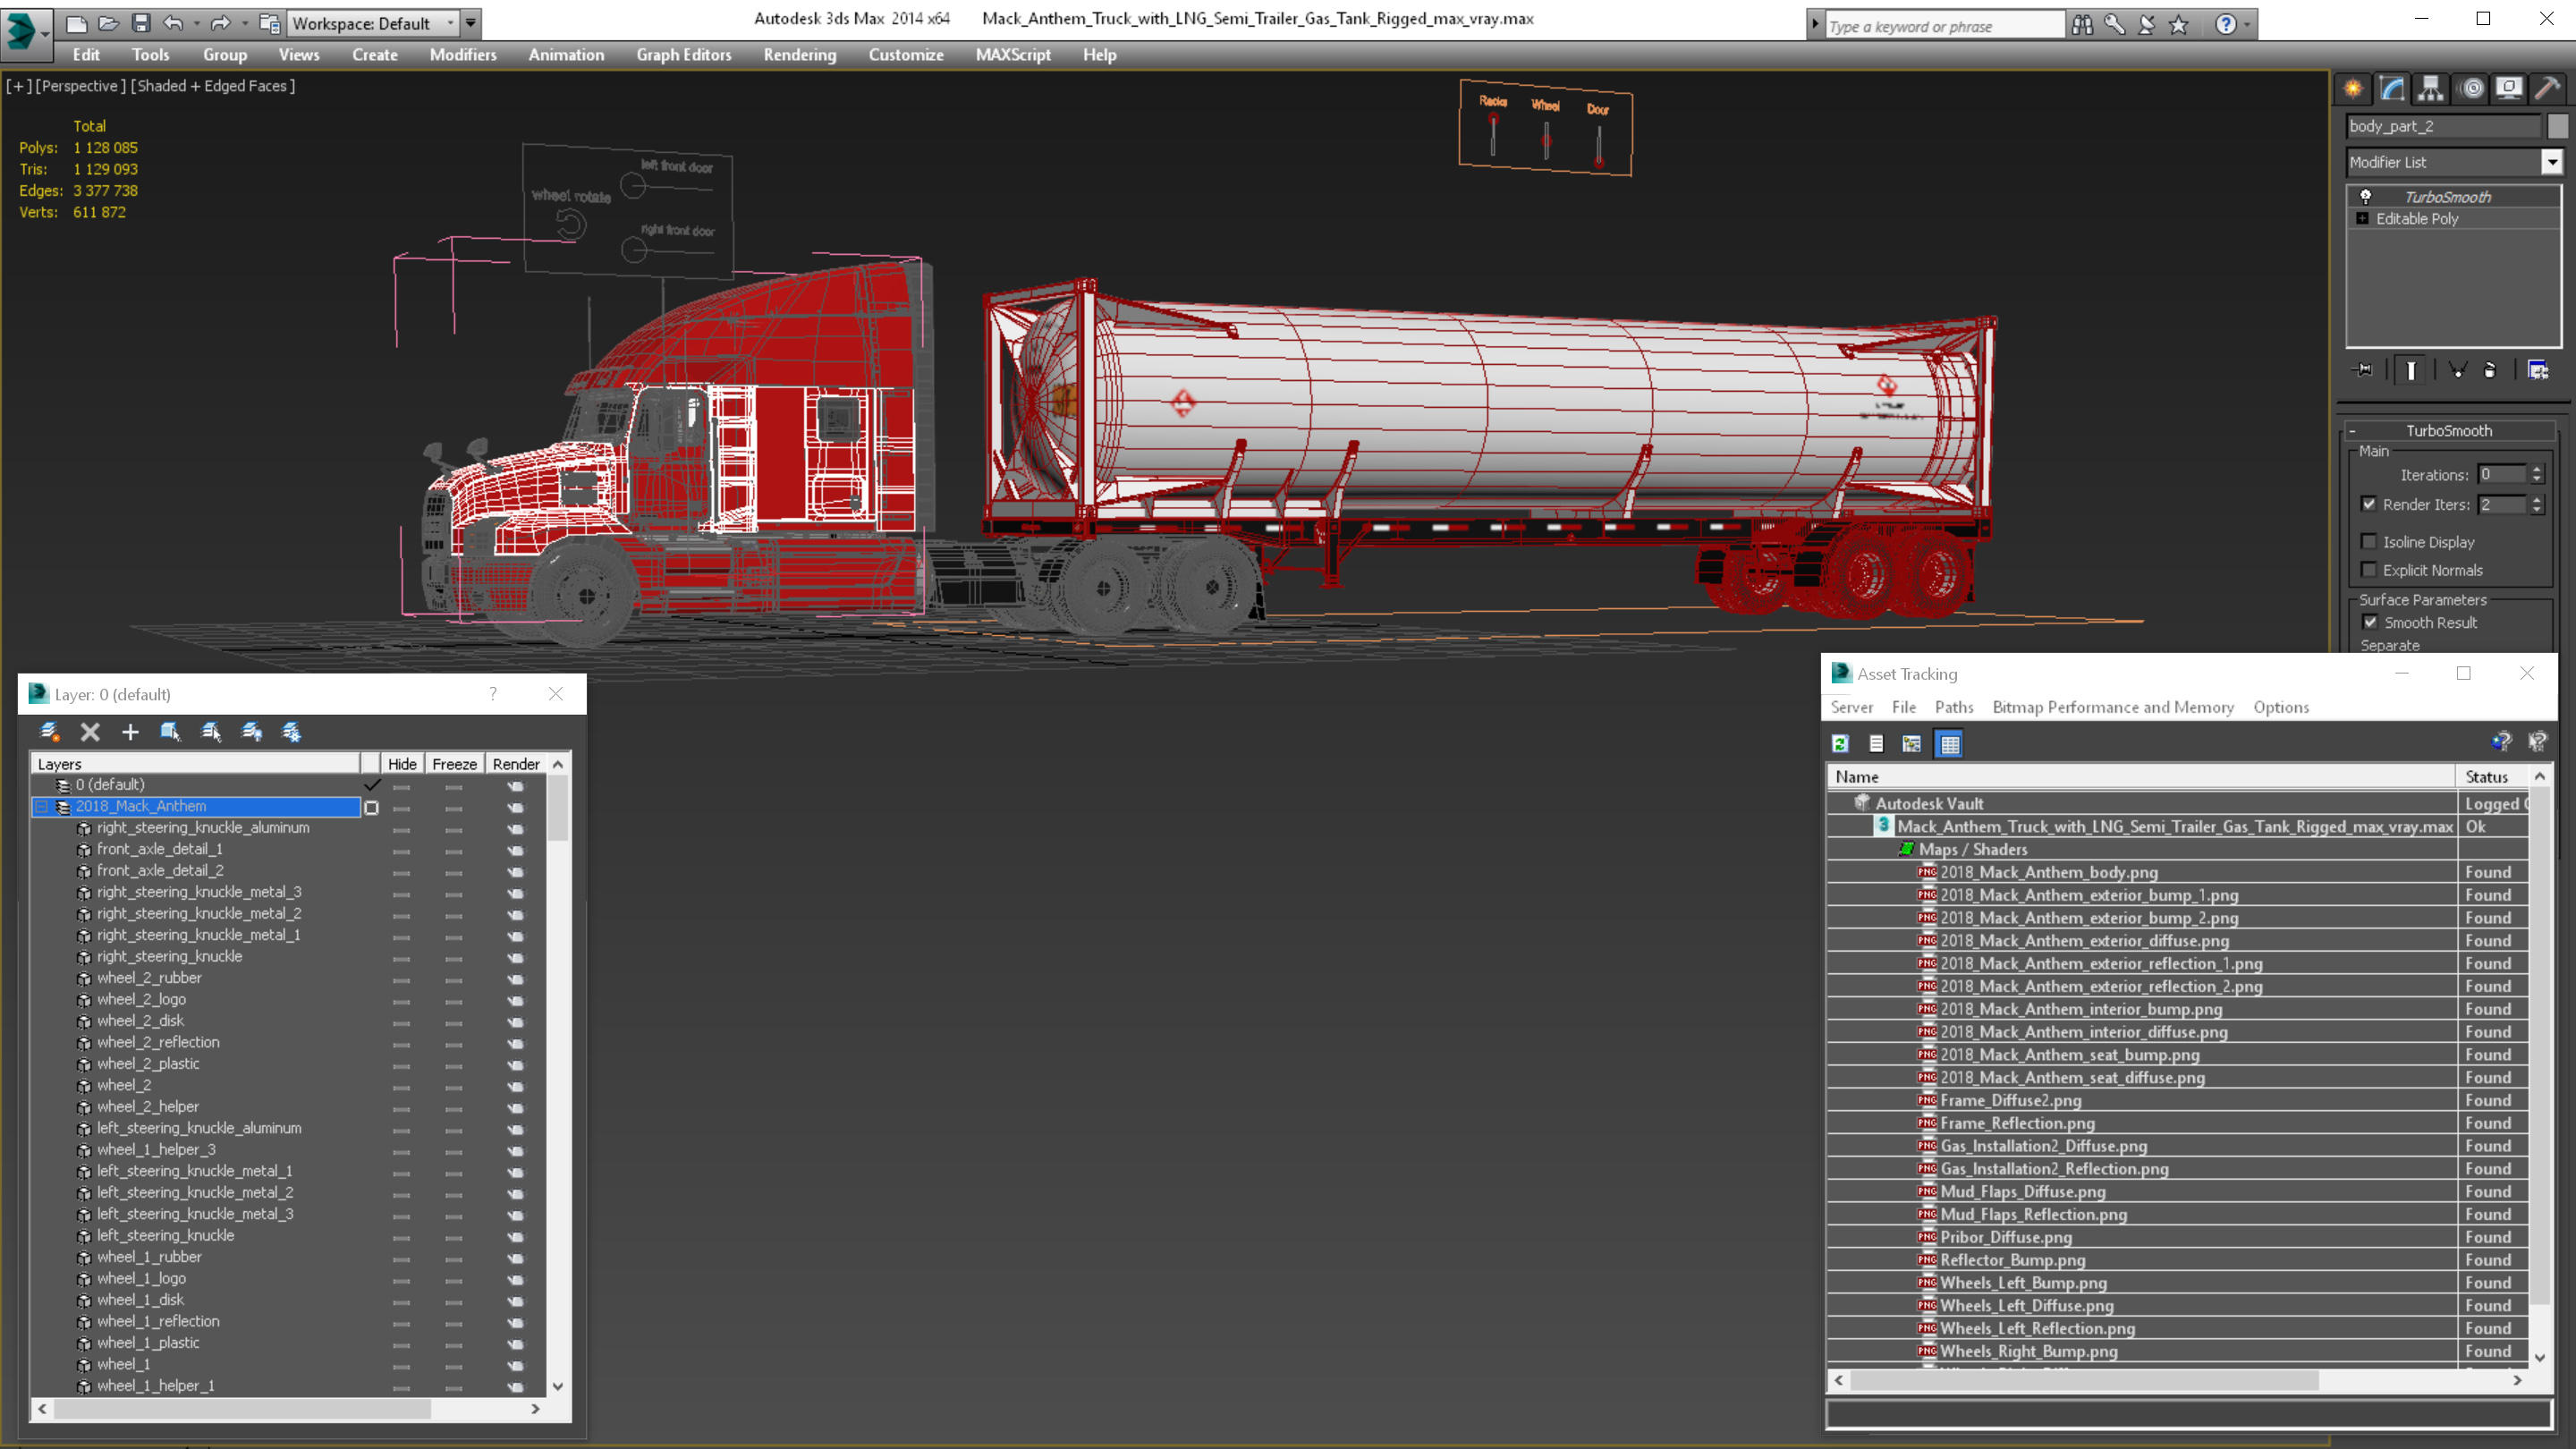Image resolution: width=2576 pixels, height=1449 pixels.
Task: Toggle TurboSmooth modifier lightbulb icon
Action: click(x=2365, y=197)
